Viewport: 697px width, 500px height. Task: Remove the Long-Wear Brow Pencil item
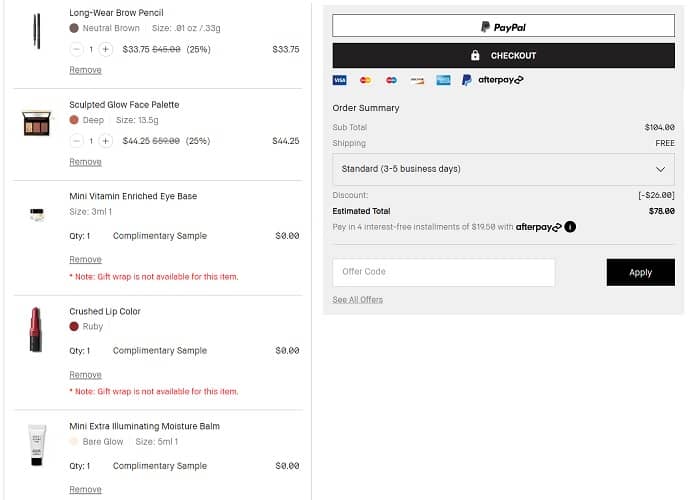[85, 70]
